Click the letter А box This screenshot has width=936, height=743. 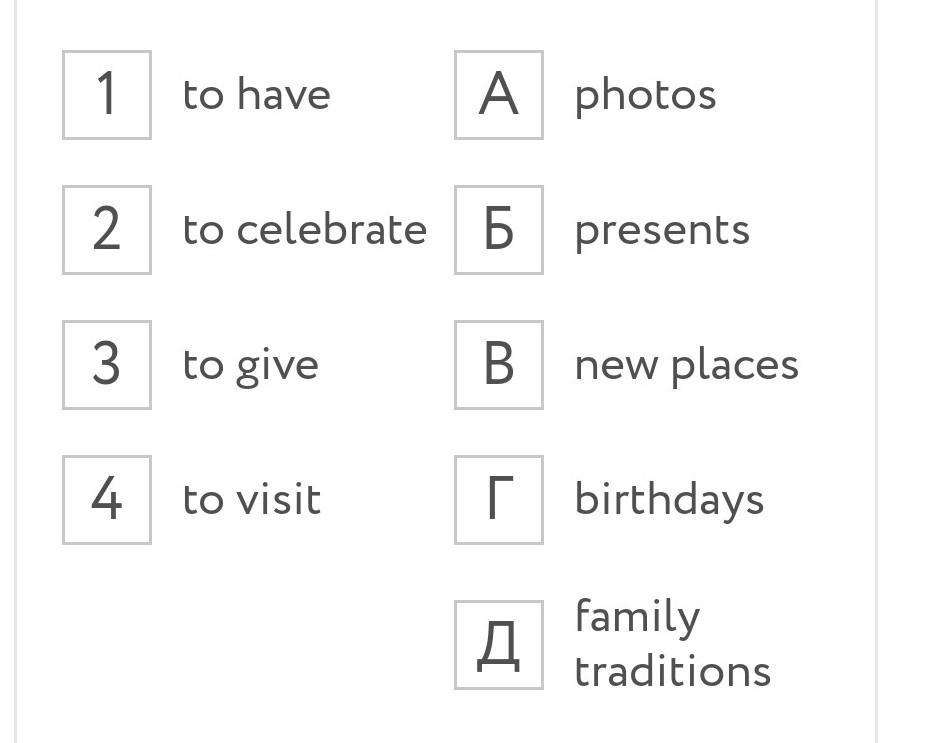498,95
